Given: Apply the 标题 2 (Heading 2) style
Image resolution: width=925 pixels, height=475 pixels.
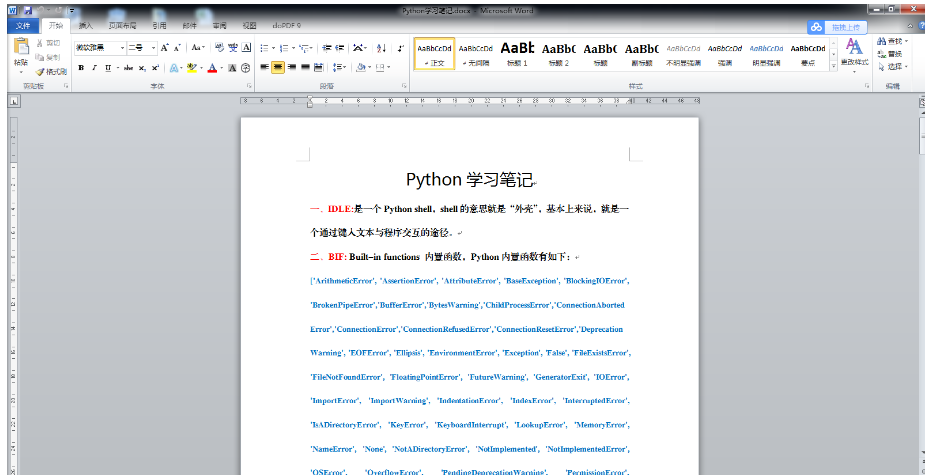Looking at the screenshot, I should pyautogui.click(x=559, y=54).
